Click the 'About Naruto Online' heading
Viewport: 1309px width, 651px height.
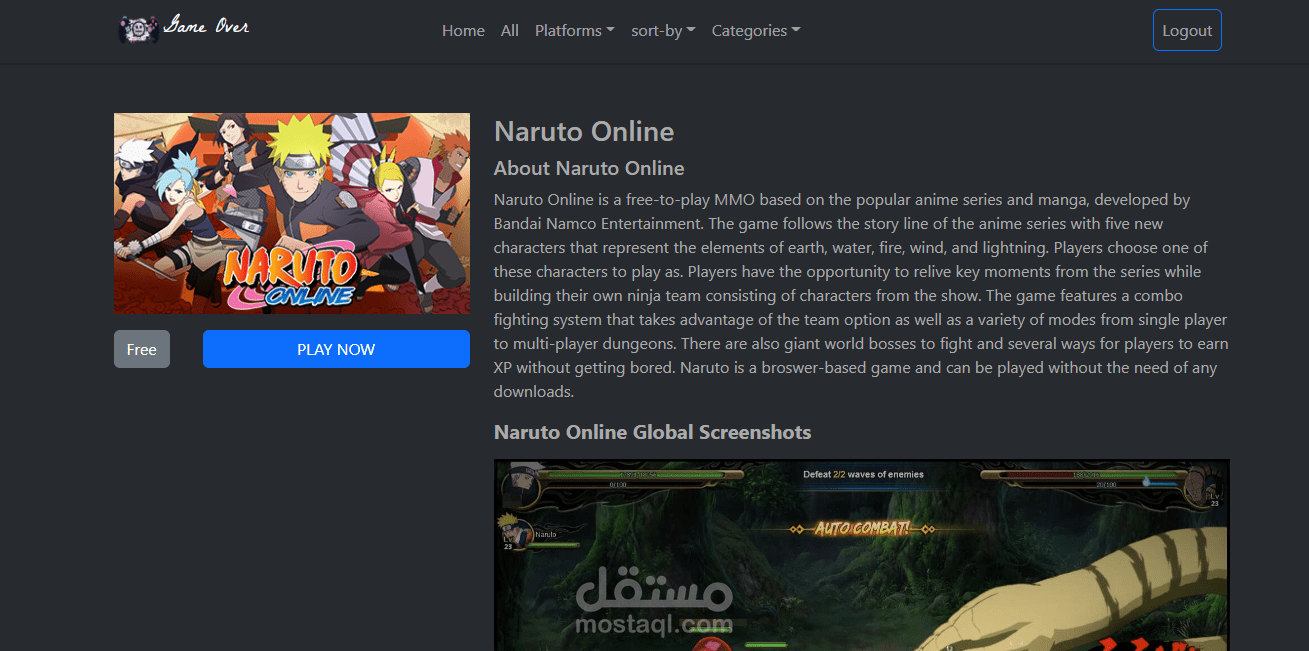pos(589,168)
